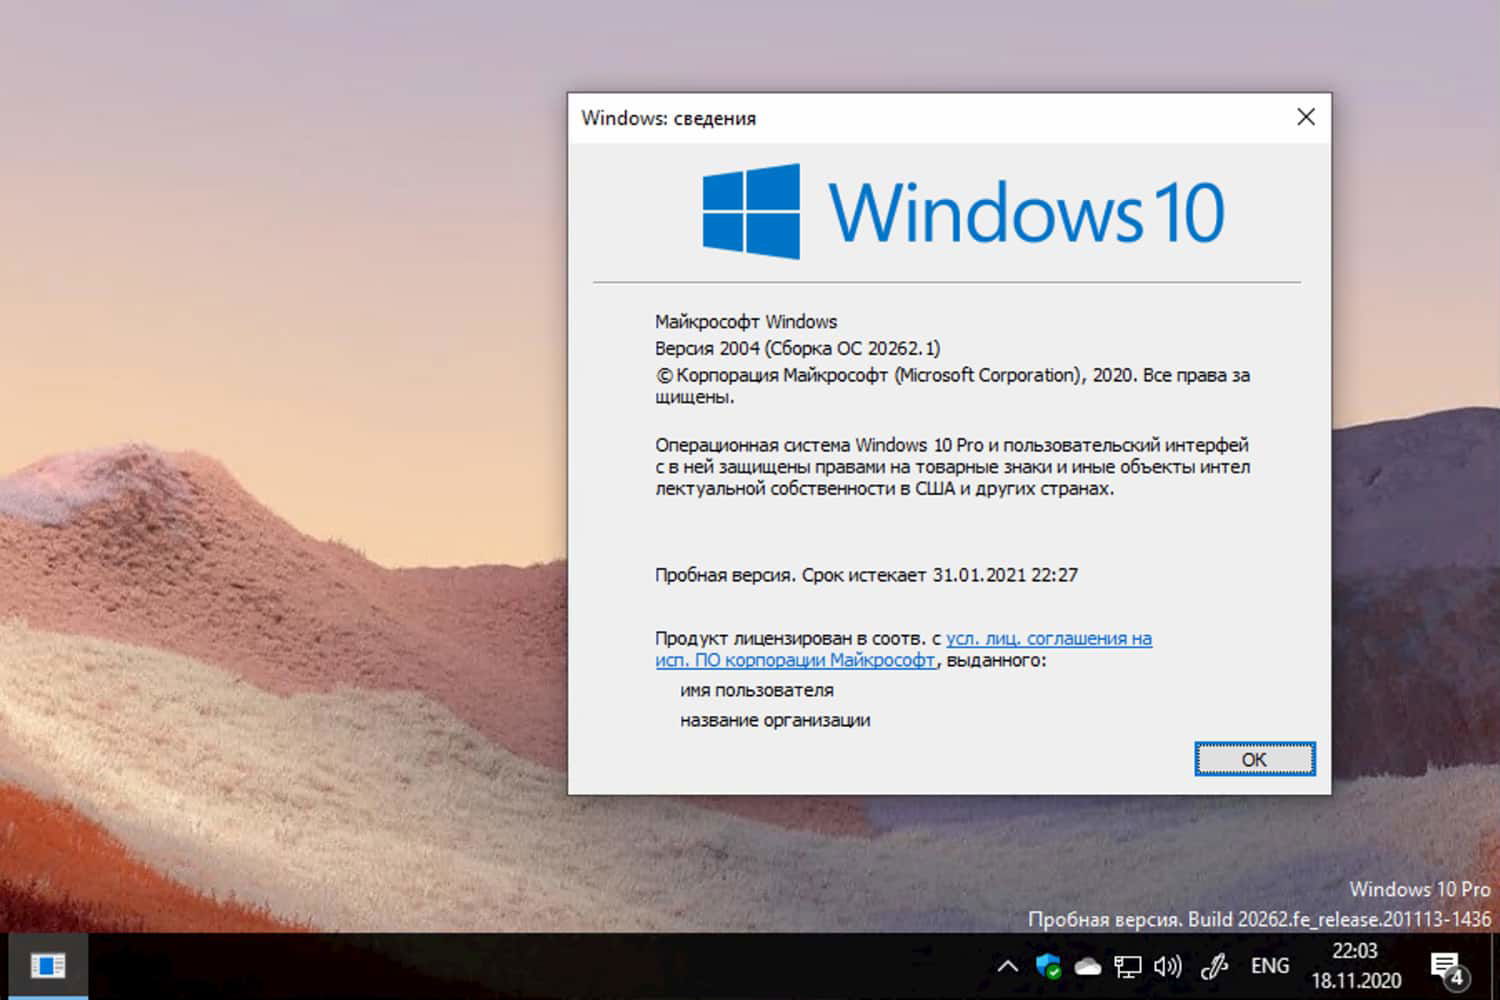Click the dialog title «Windows: сведения»

click(x=669, y=117)
